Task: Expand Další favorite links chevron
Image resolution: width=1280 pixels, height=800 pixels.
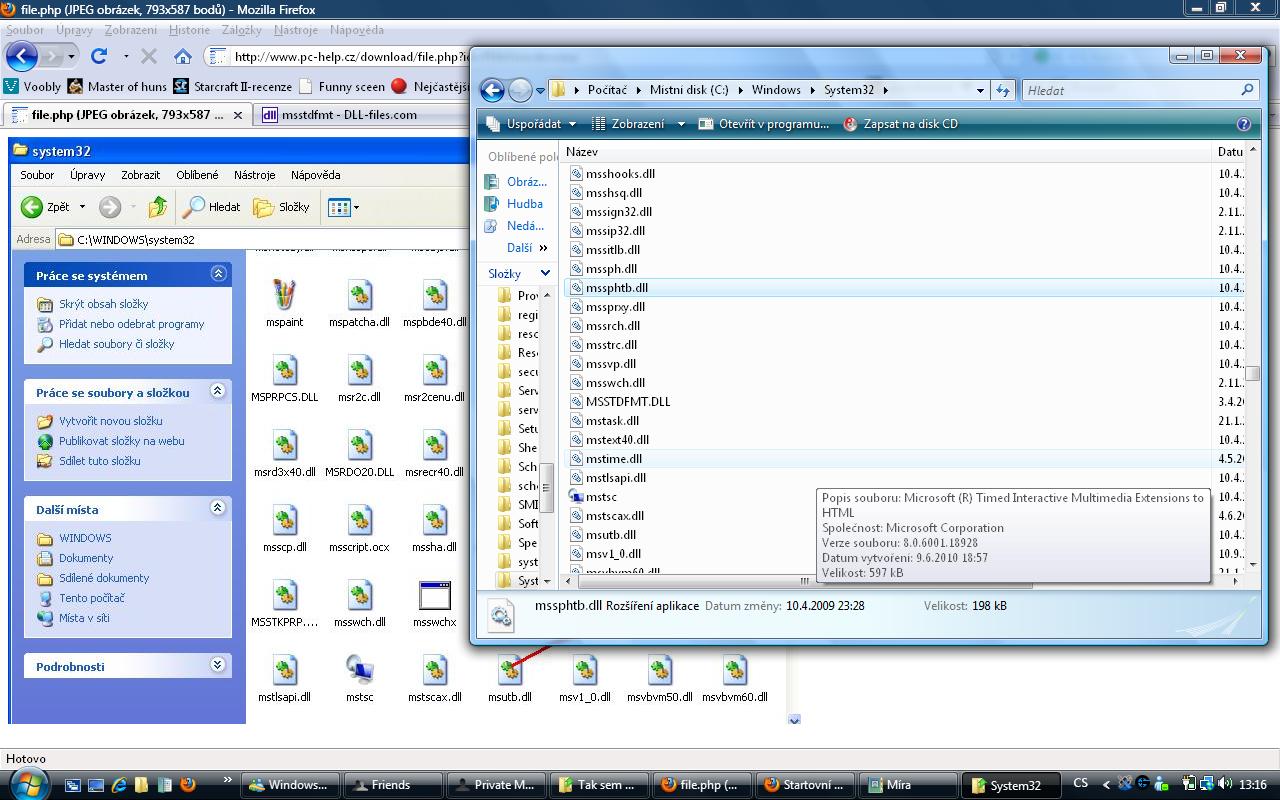Action: [x=543, y=248]
